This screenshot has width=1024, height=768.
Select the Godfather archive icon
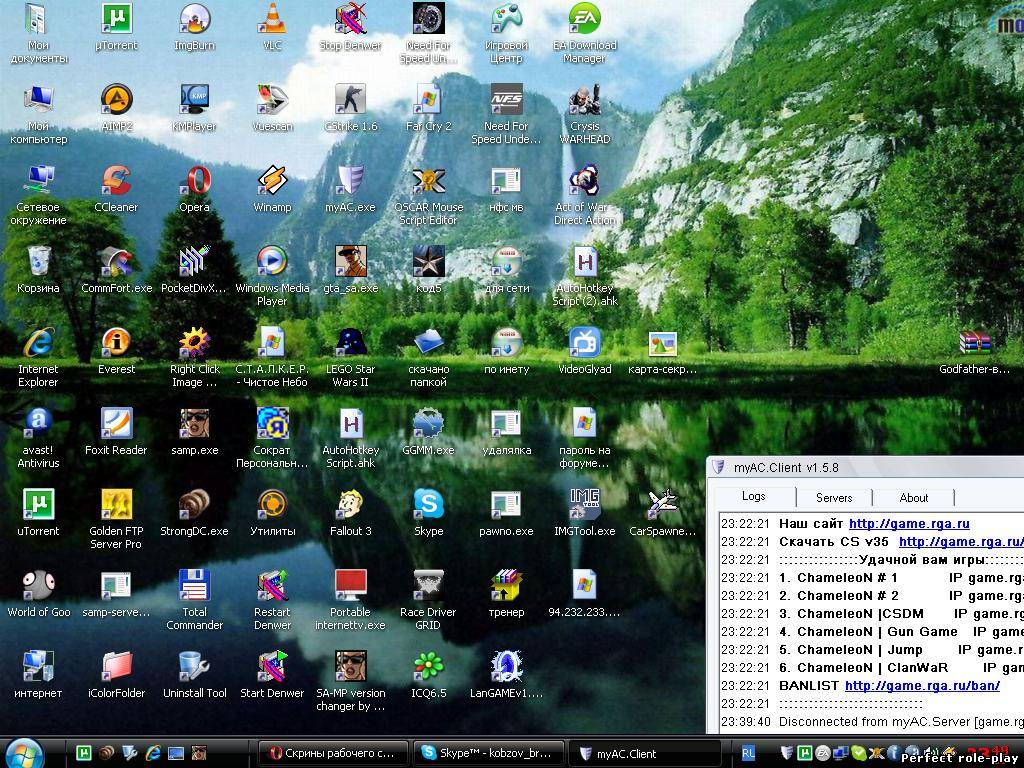[974, 351]
